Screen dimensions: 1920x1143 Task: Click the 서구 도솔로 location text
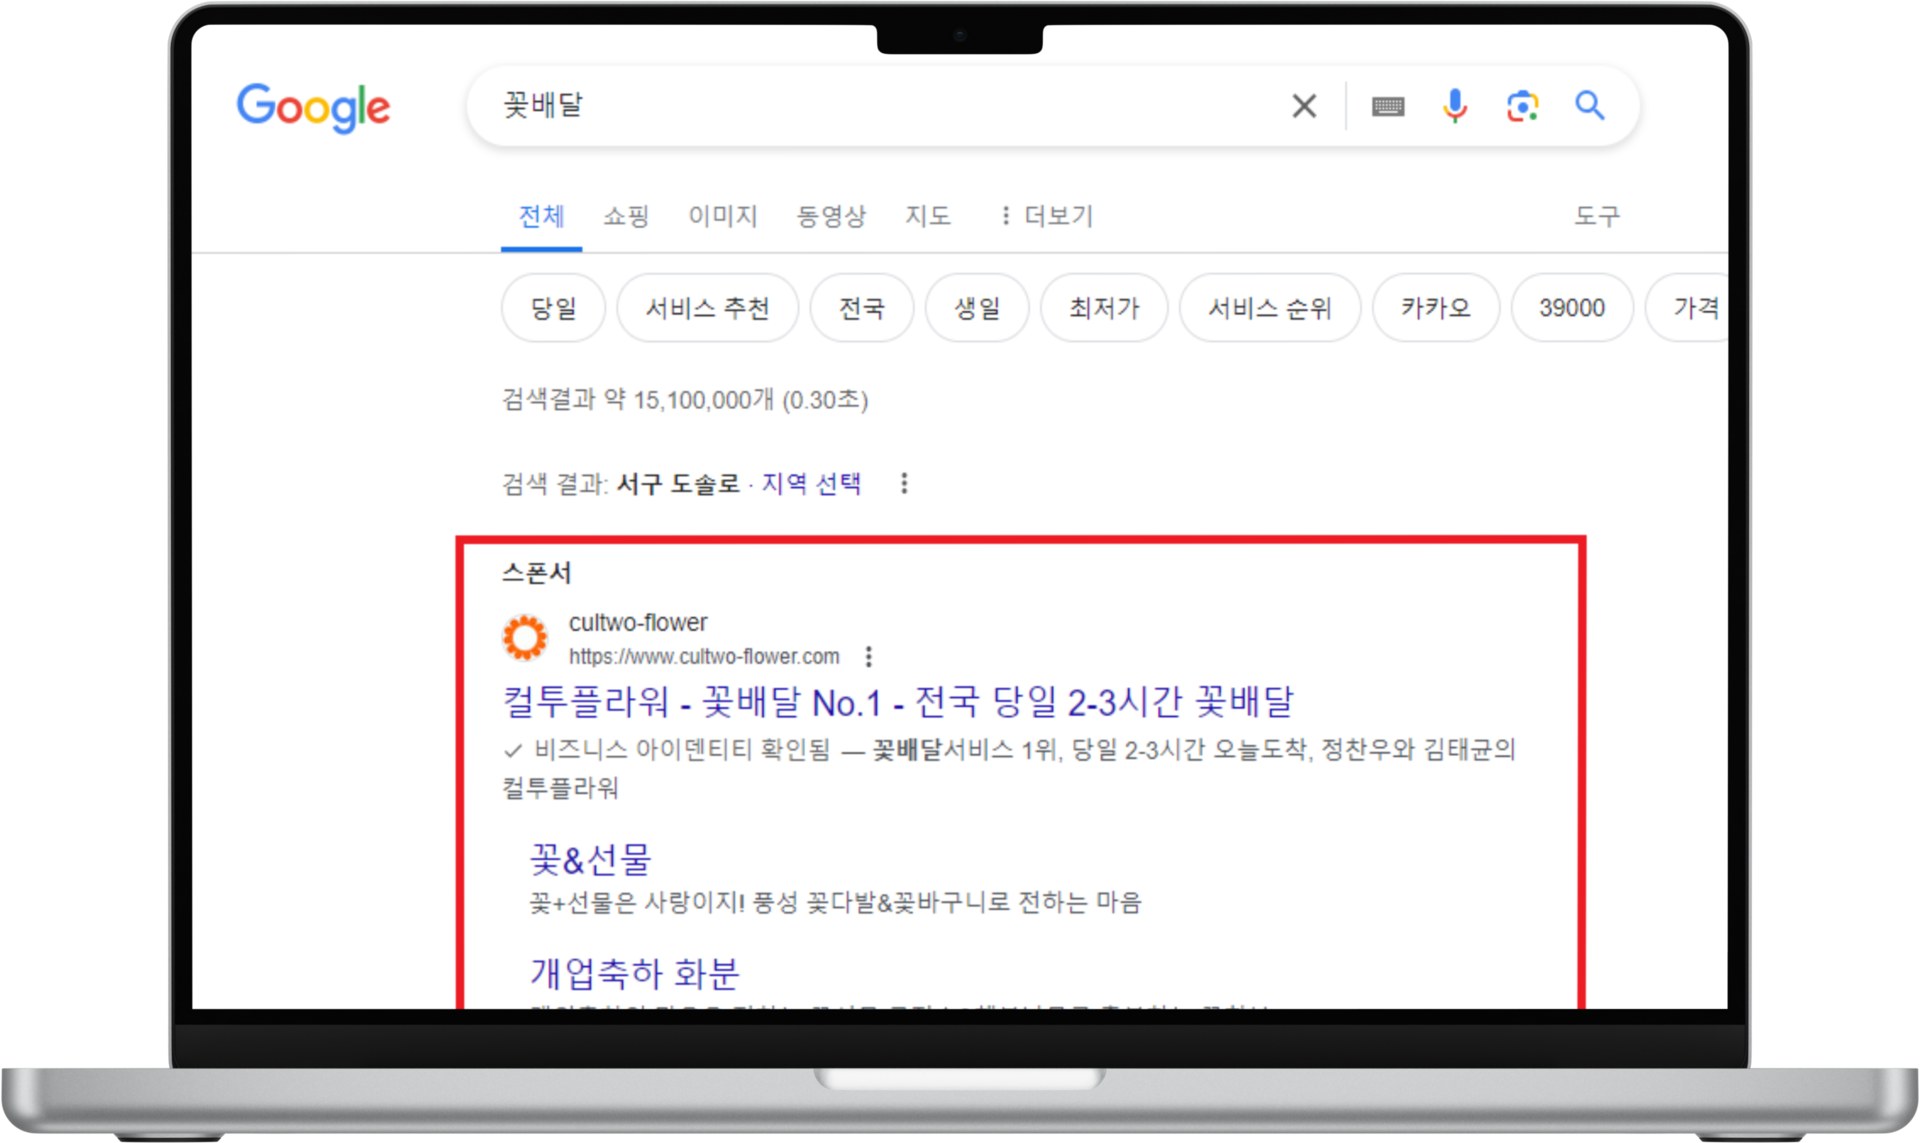678,484
